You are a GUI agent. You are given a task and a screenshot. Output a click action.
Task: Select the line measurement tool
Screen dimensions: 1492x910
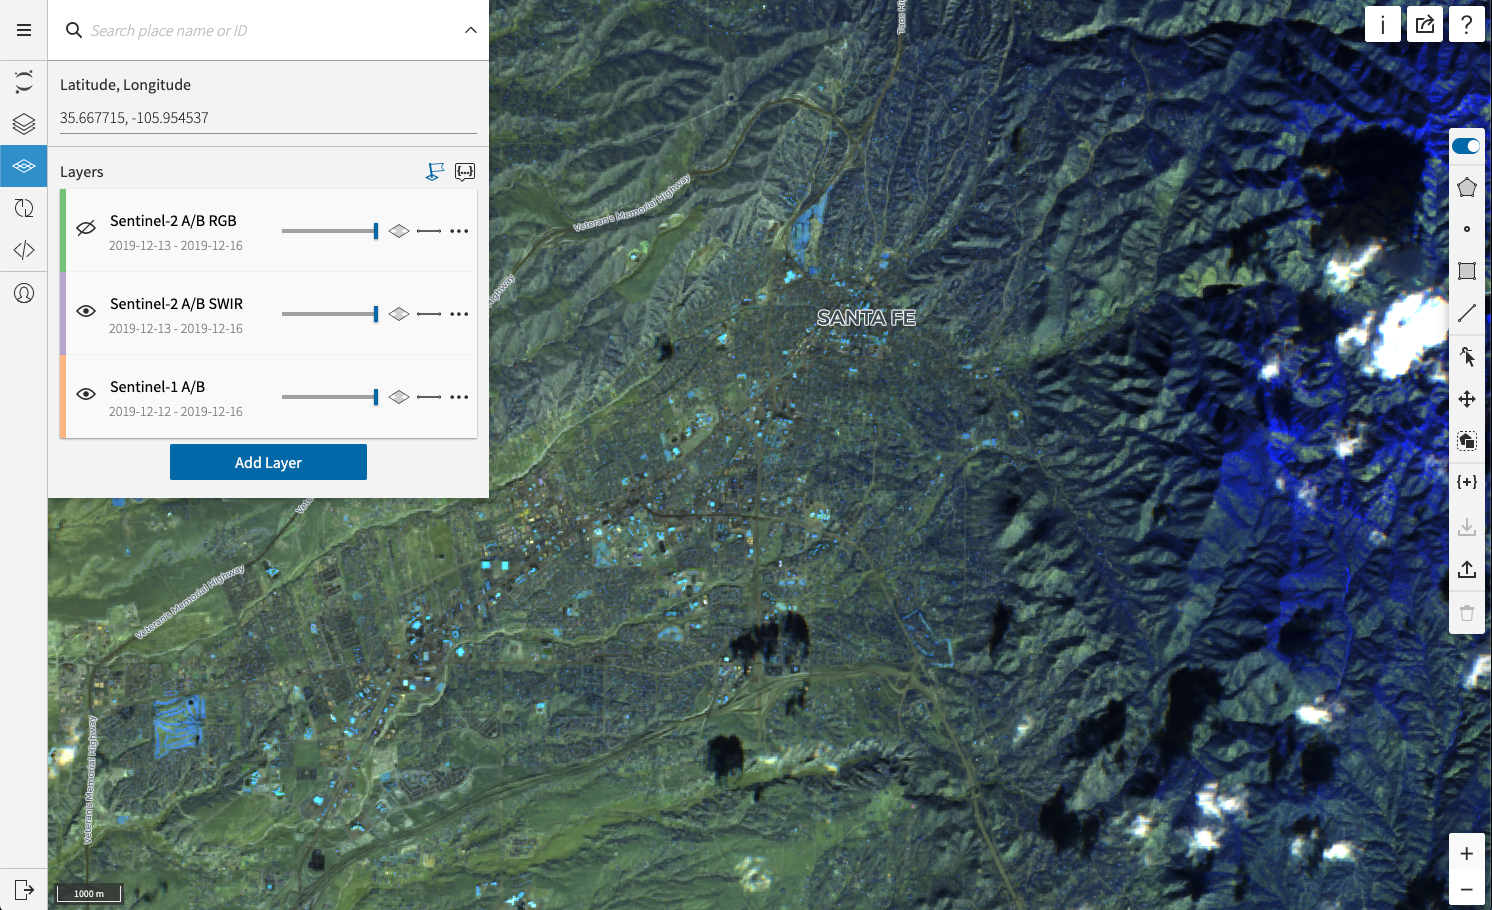tap(1467, 314)
